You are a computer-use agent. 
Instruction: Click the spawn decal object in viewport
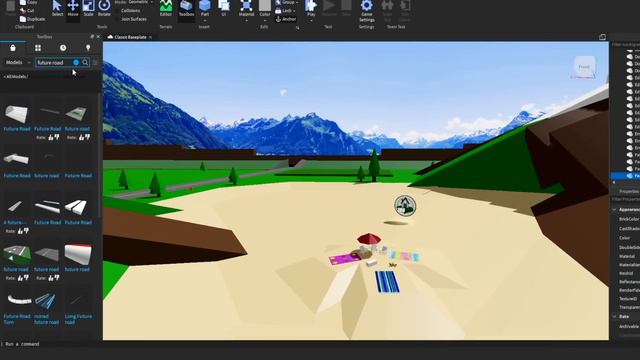(405, 205)
